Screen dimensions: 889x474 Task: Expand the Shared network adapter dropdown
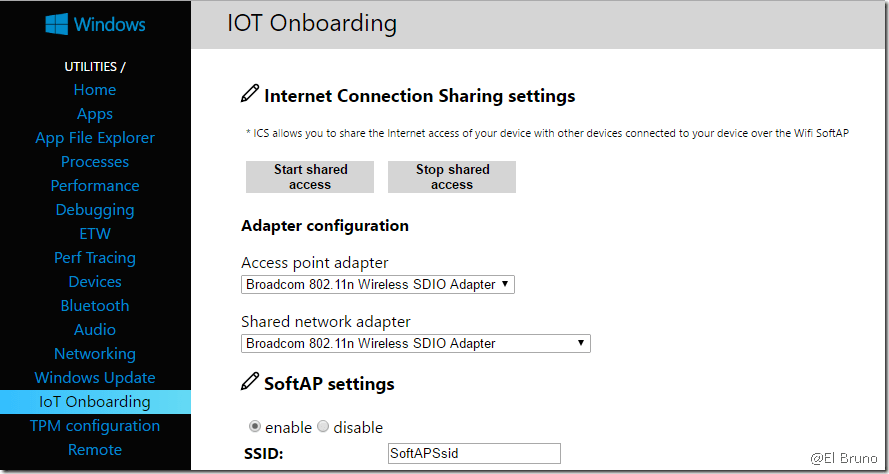(416, 343)
